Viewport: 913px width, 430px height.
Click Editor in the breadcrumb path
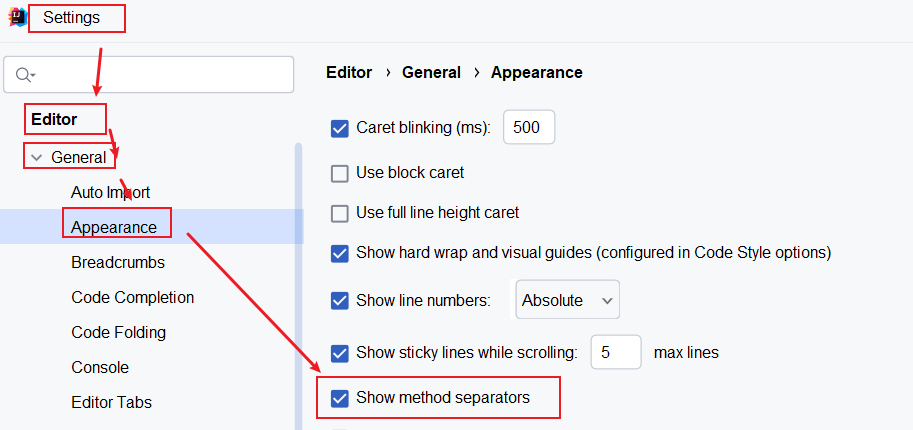[349, 72]
